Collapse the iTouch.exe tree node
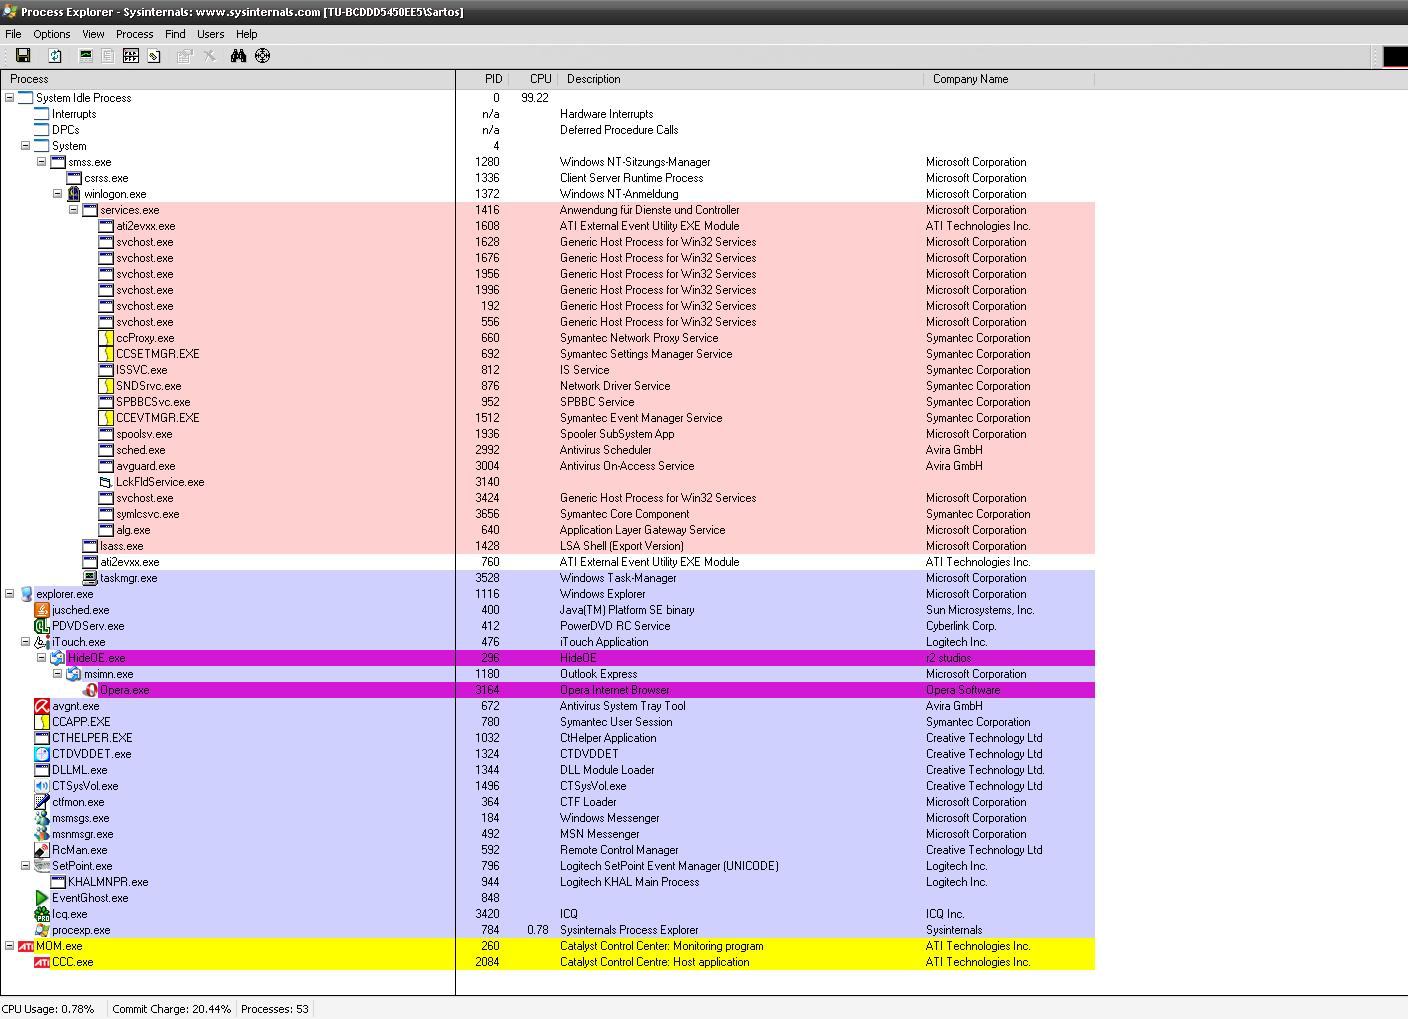Image resolution: width=1408 pixels, height=1019 pixels. click(26, 642)
